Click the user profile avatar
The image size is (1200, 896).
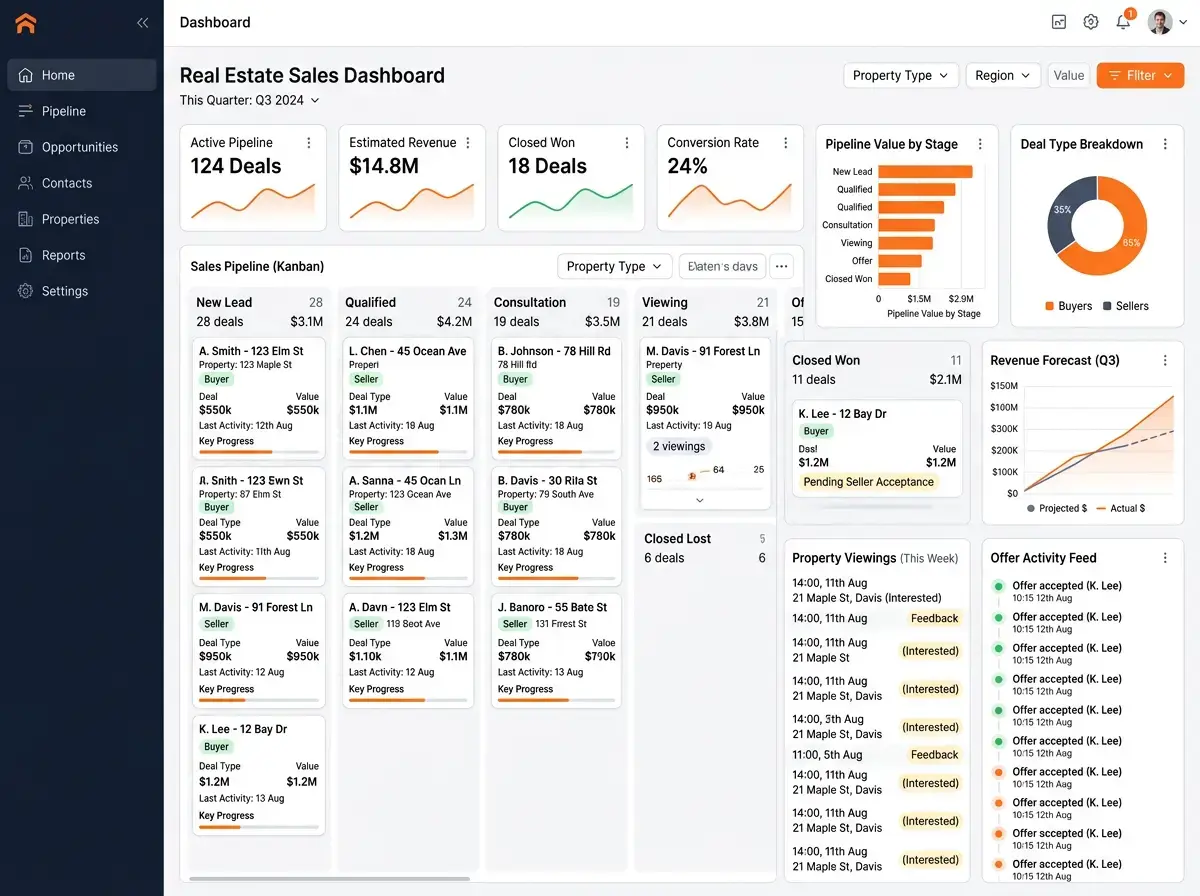1160,22
